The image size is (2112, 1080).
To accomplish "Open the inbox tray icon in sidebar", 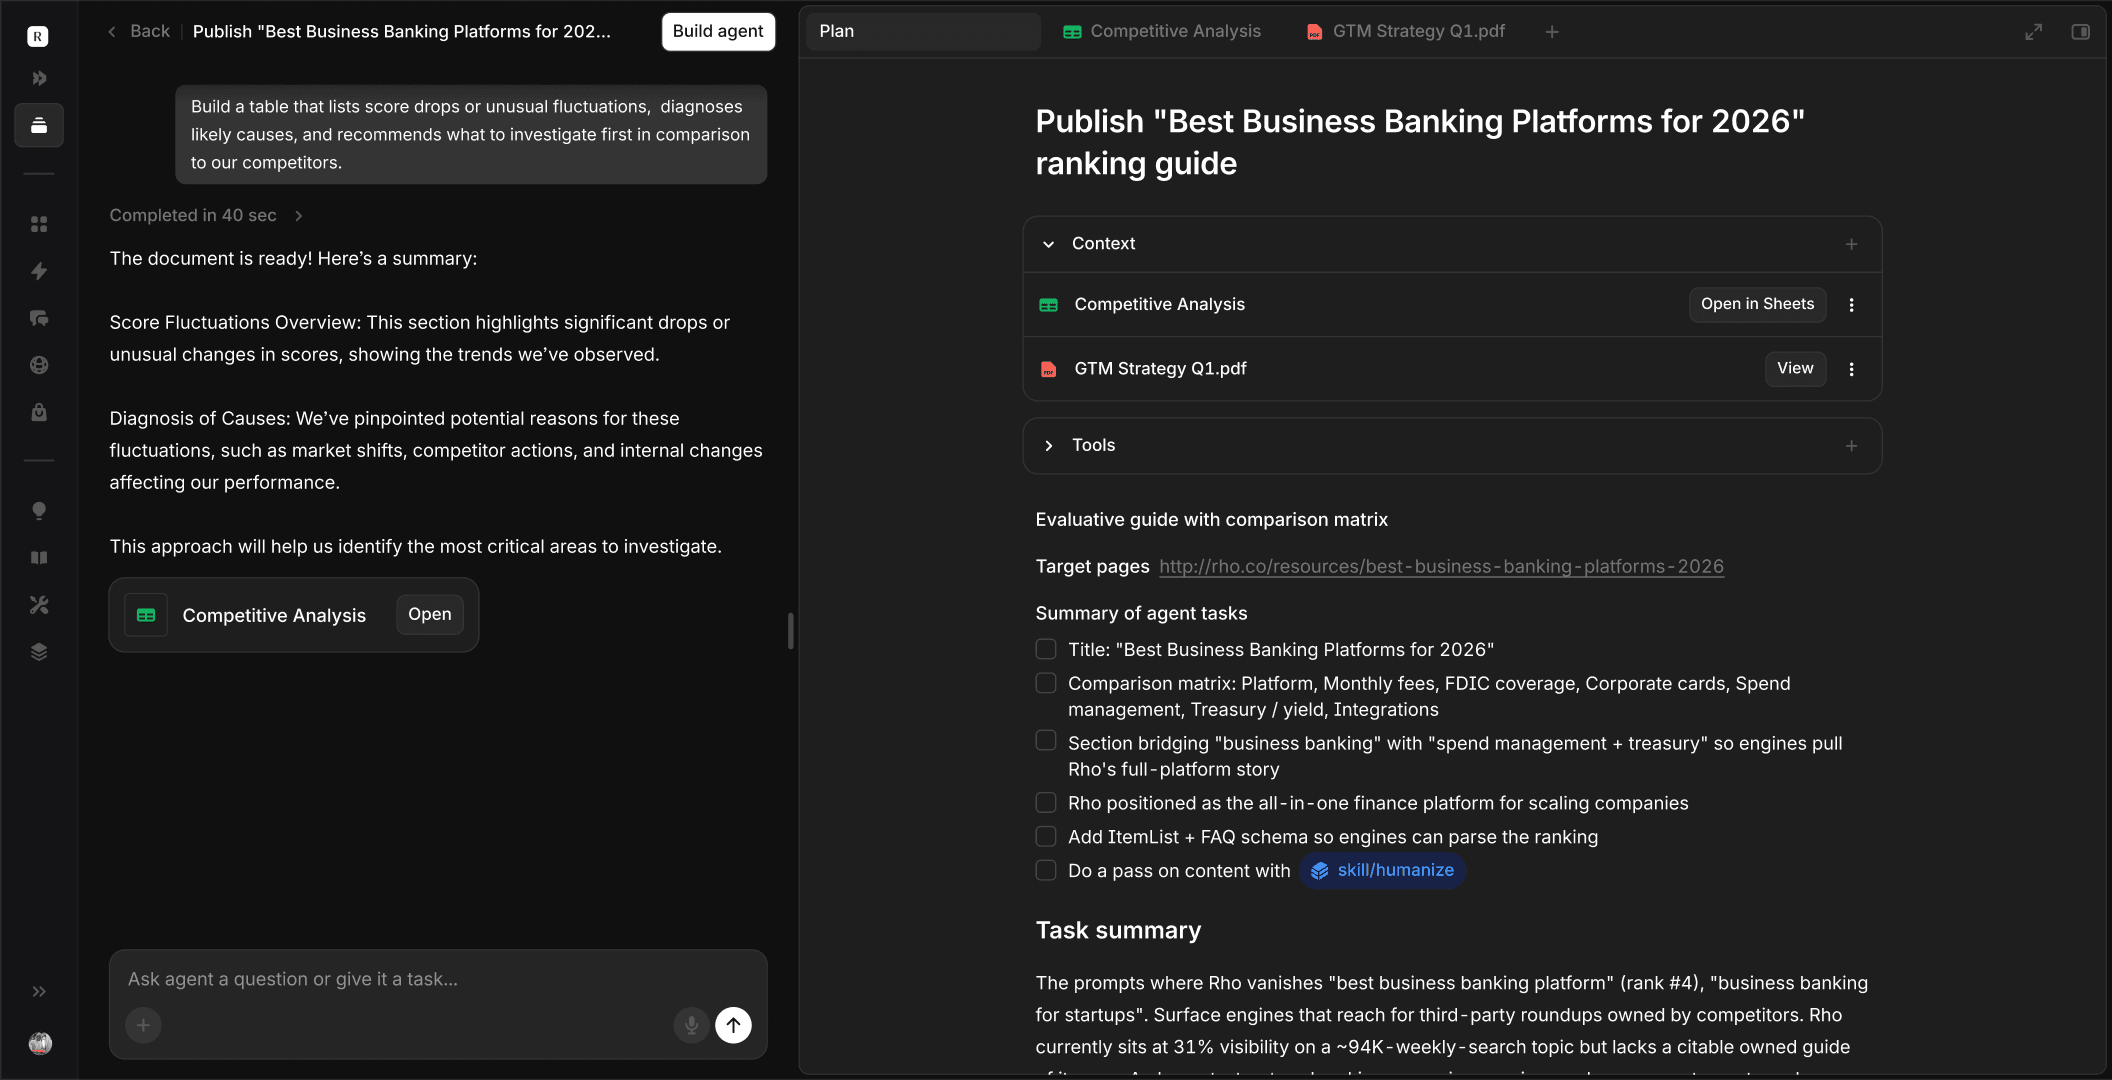I will pyautogui.click(x=39, y=125).
